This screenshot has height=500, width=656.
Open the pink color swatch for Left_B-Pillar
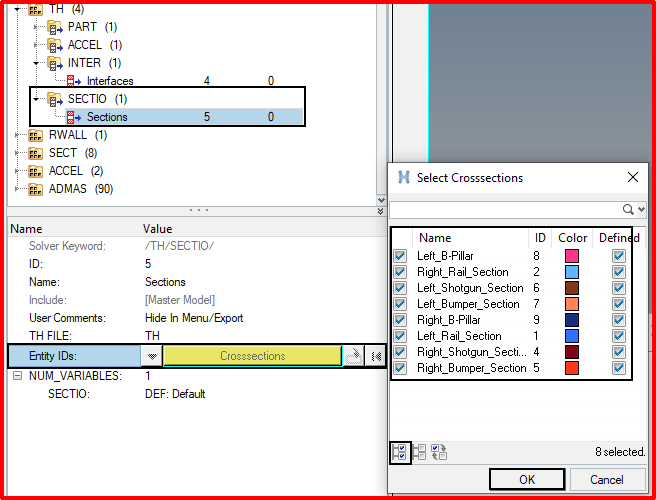point(572,256)
